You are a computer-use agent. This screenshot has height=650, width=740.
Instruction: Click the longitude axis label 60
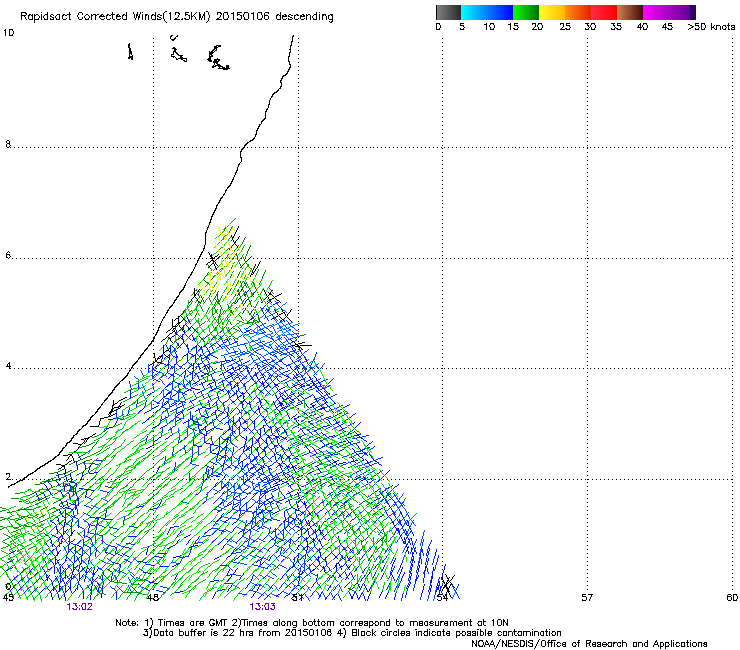tap(732, 598)
